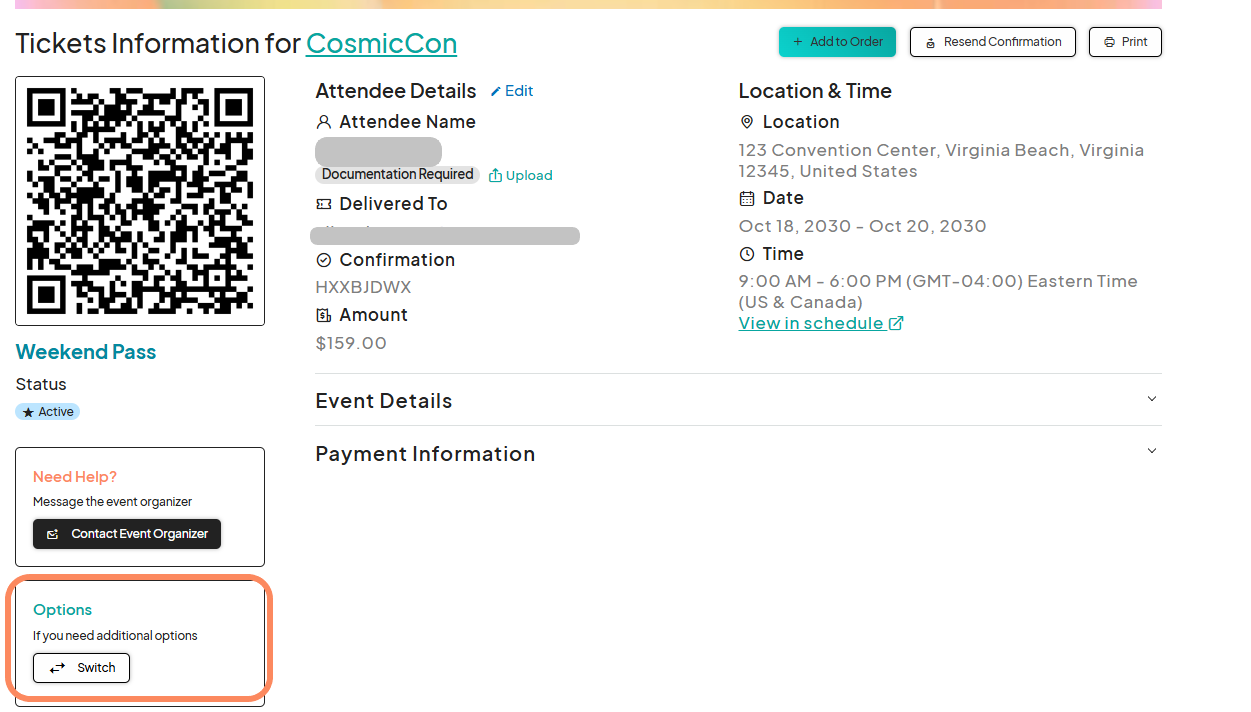
Task: Click the mail icon in Contact Event Organizer
Action: pos(53,535)
